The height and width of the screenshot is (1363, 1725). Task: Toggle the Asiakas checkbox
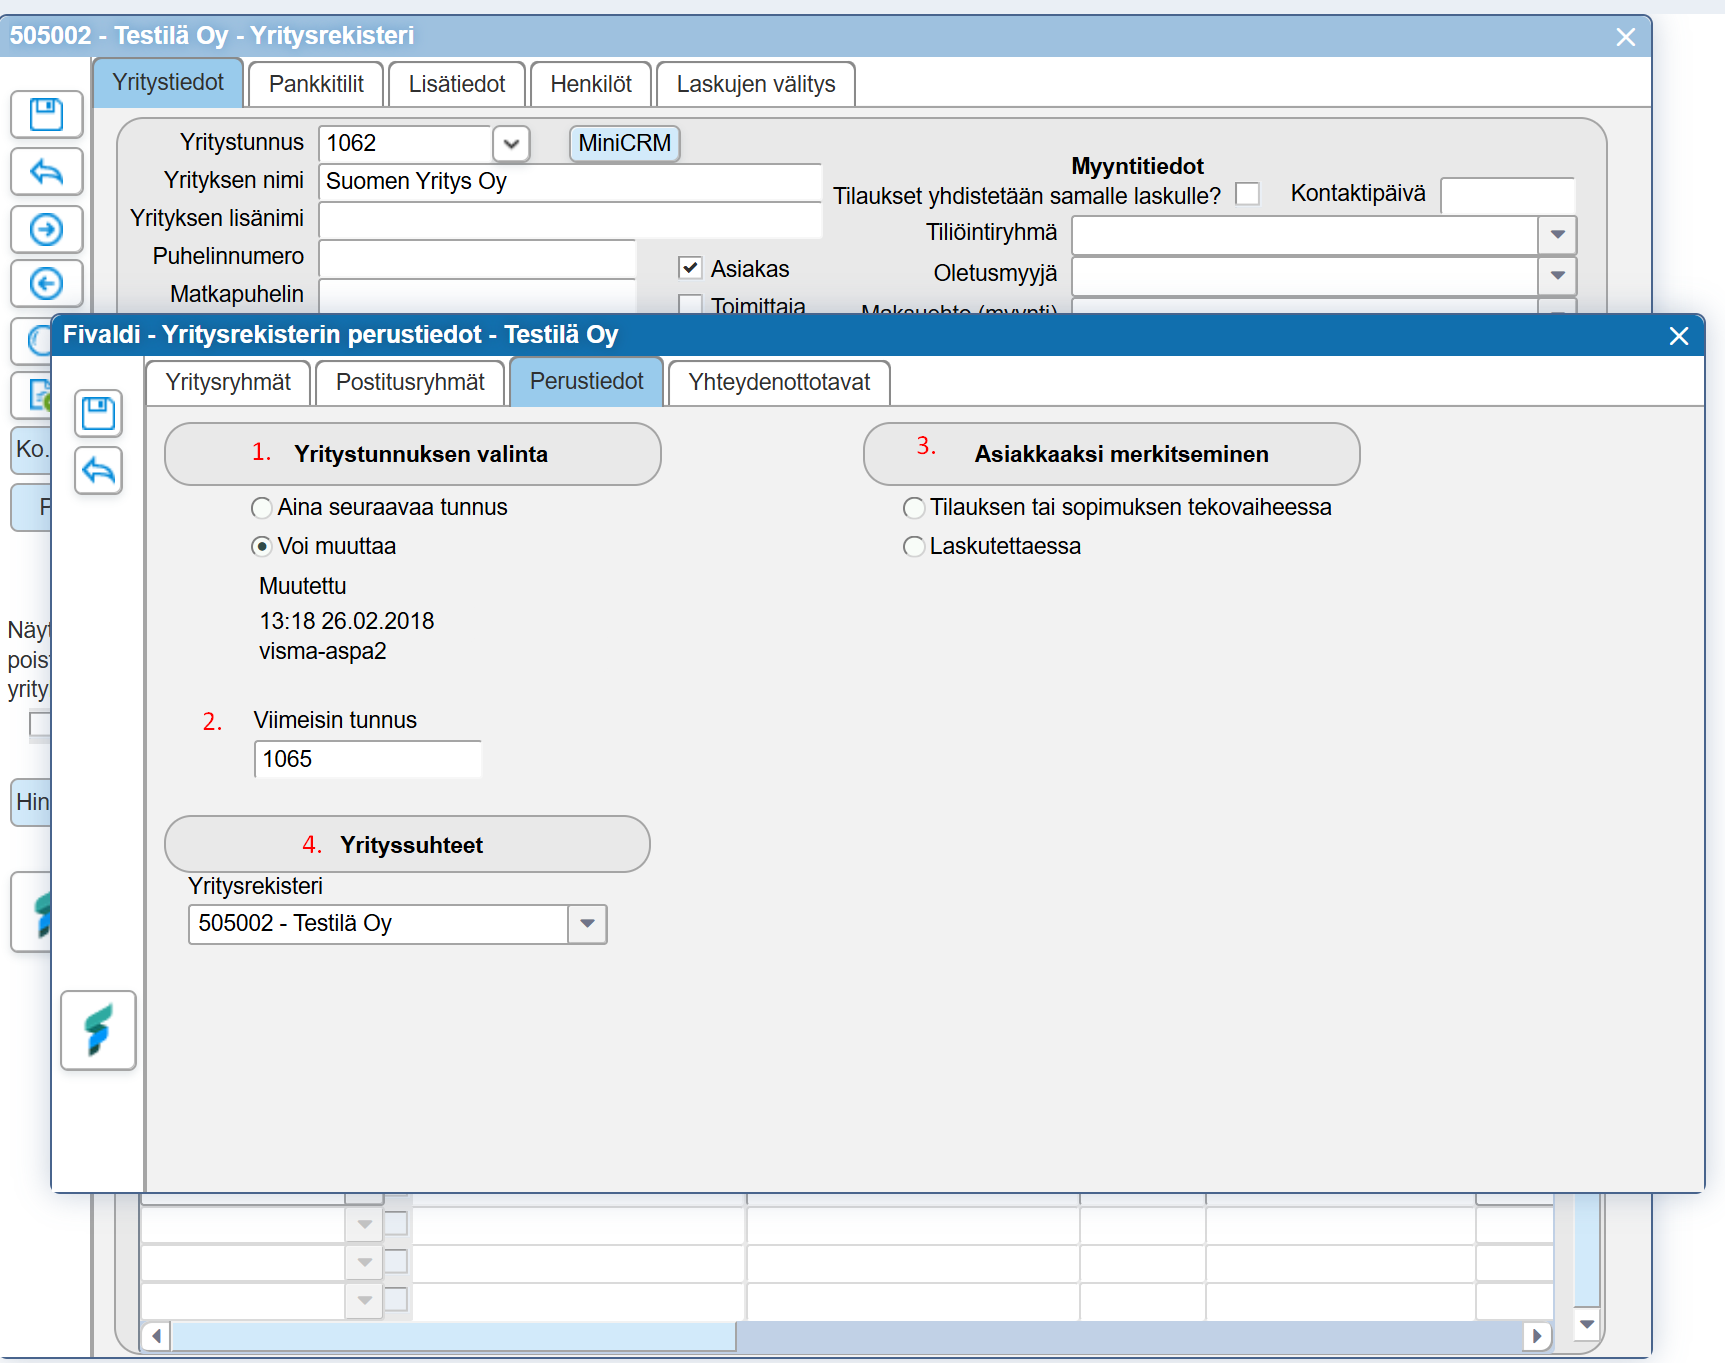tap(690, 268)
